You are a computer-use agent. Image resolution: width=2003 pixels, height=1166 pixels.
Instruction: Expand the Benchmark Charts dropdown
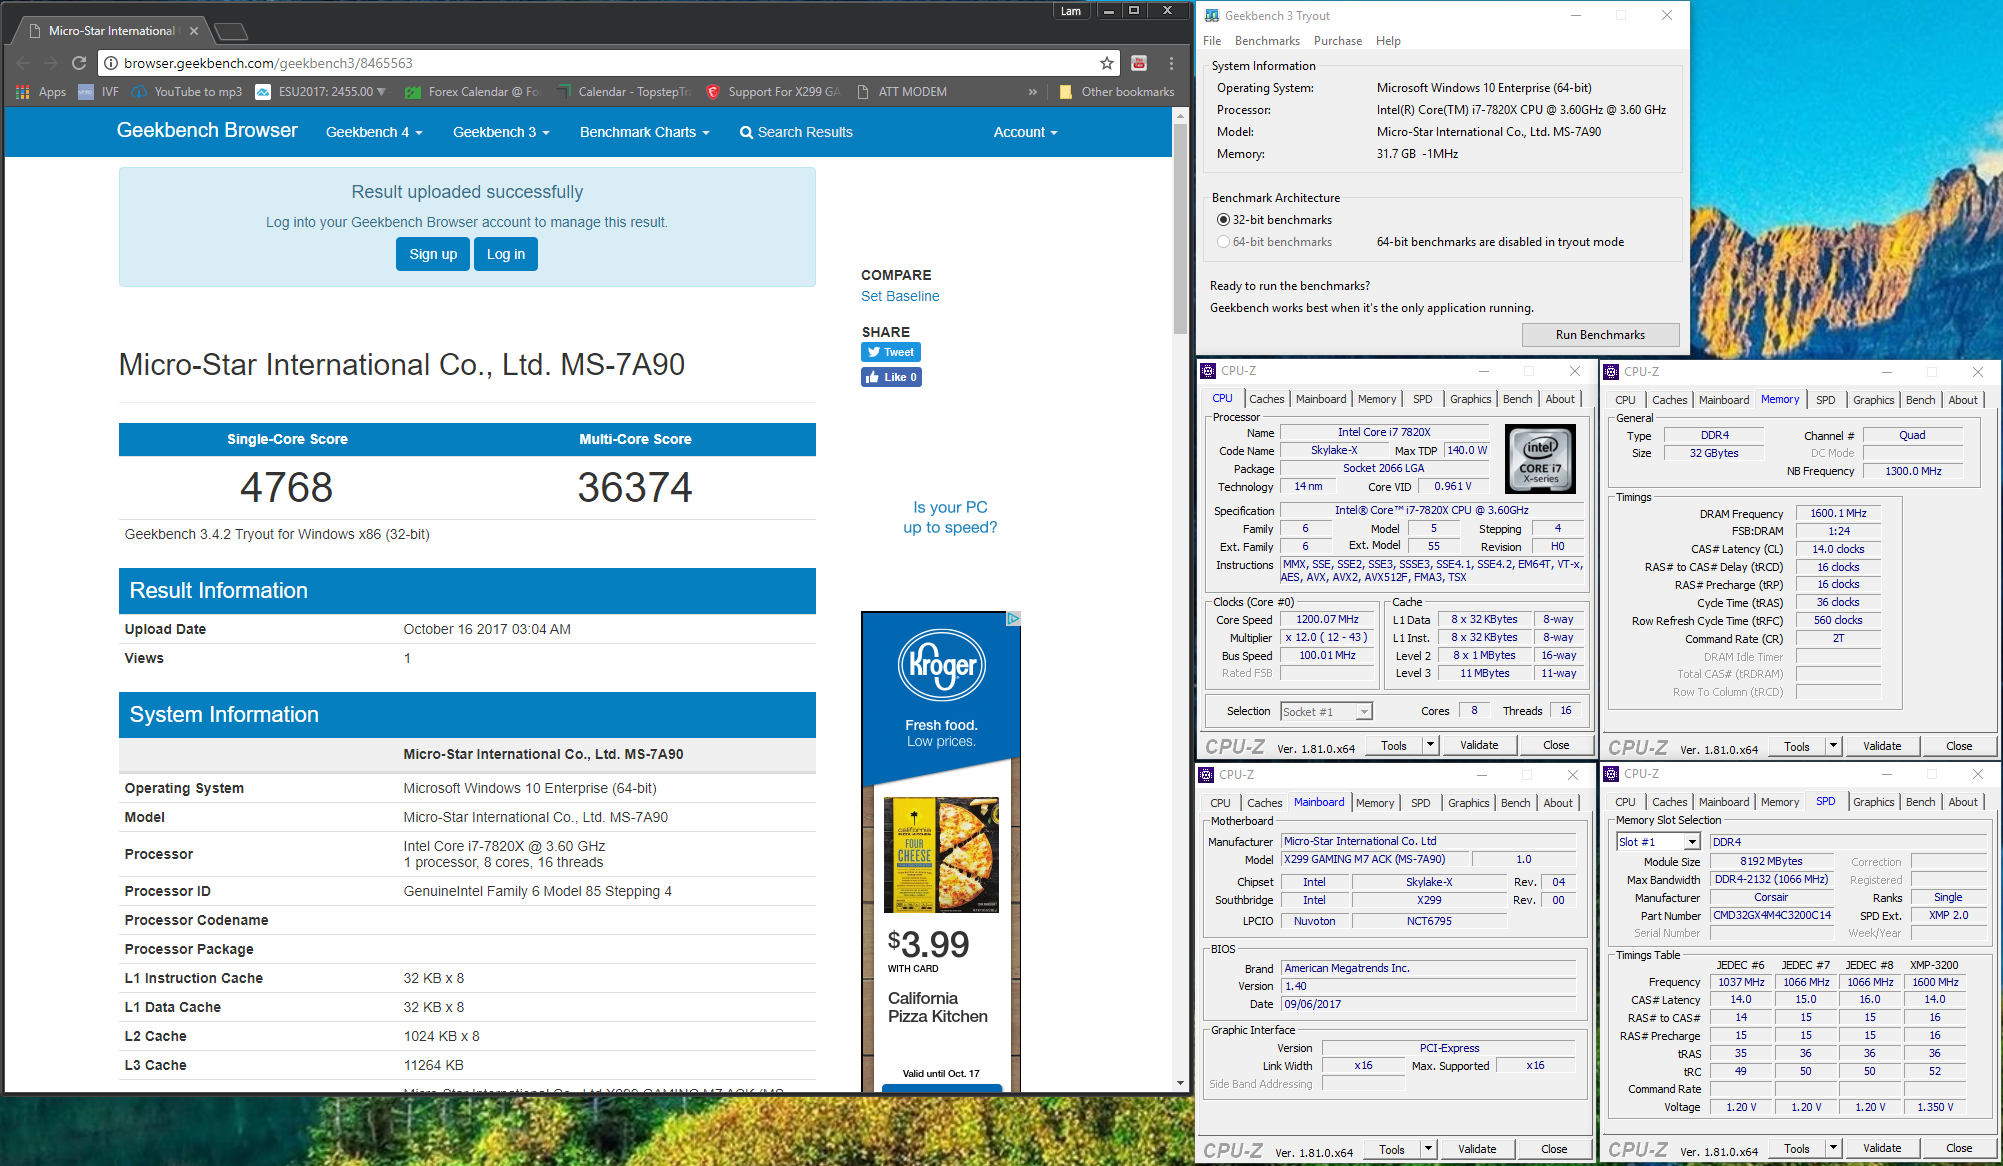click(644, 132)
